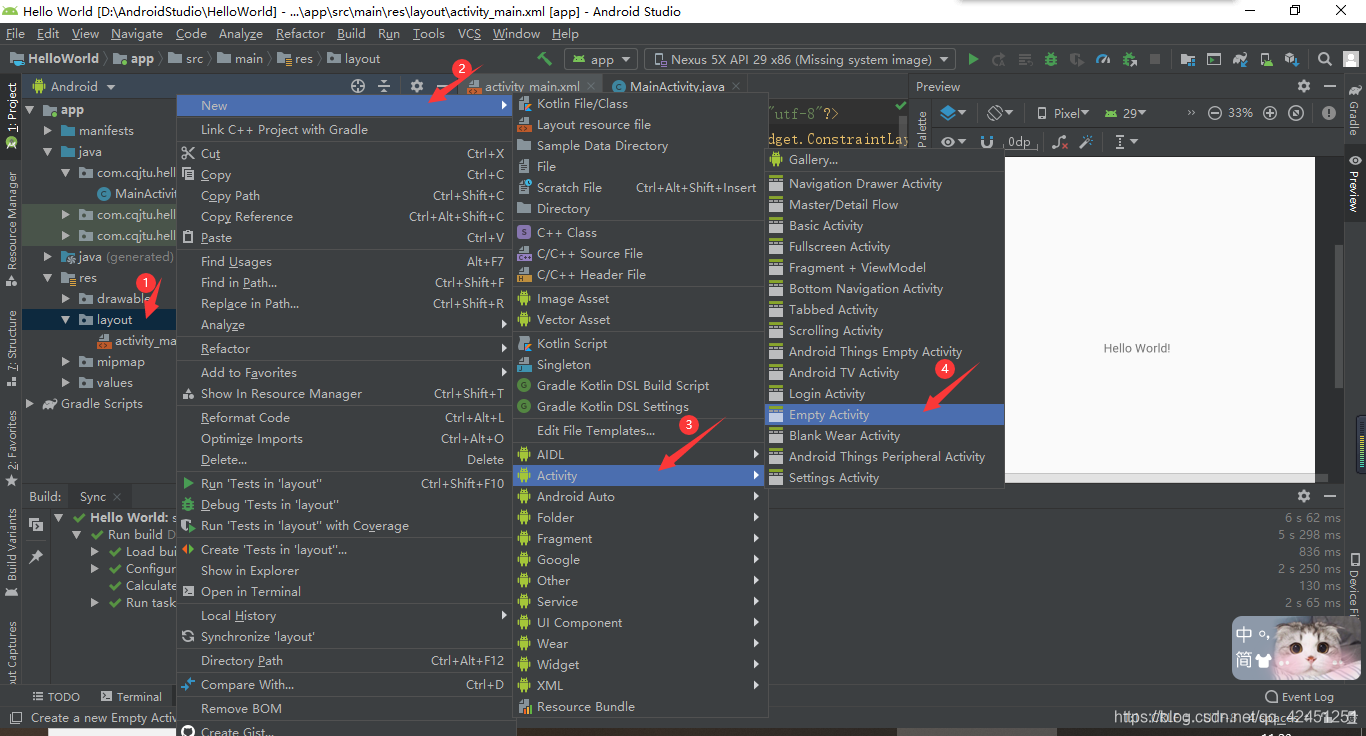Open the AVD Manager toolbar icon
Screen dimensions: 1366x736
pos(1265,59)
